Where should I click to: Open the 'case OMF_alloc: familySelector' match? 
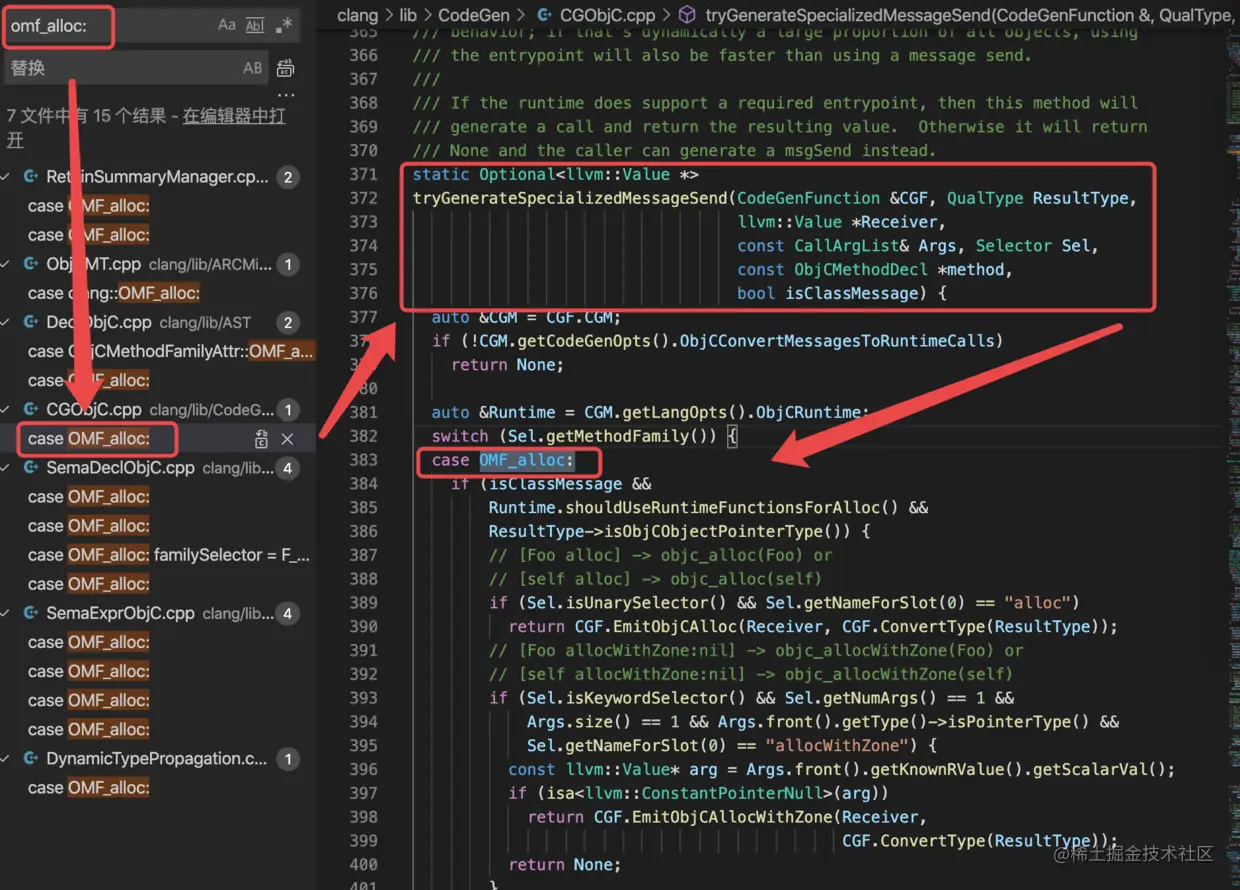(x=168, y=555)
